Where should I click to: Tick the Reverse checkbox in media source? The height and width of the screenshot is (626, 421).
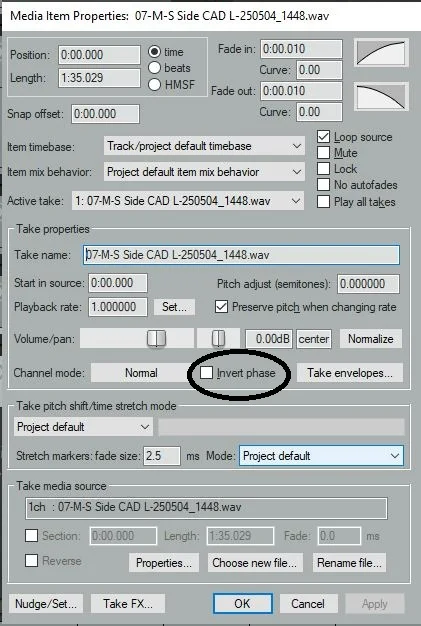click(32, 561)
